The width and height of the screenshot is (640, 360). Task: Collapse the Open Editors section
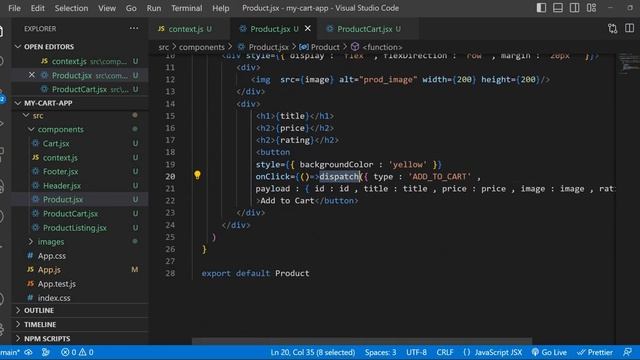80,47
